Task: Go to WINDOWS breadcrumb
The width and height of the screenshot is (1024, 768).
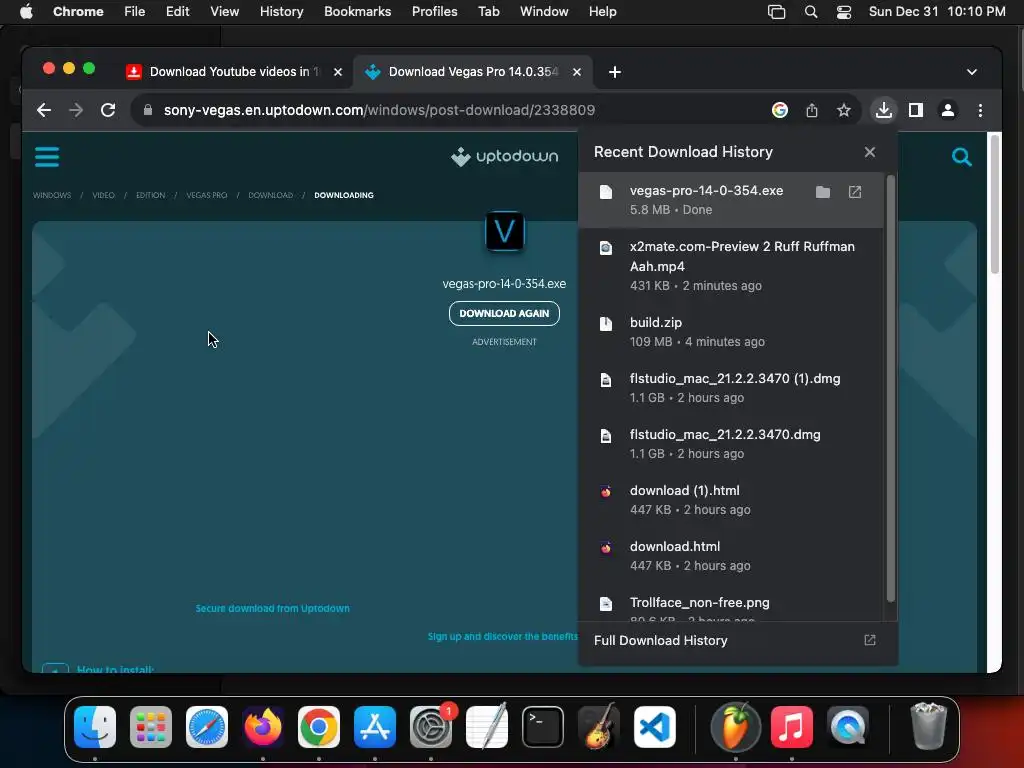Action: click(52, 195)
